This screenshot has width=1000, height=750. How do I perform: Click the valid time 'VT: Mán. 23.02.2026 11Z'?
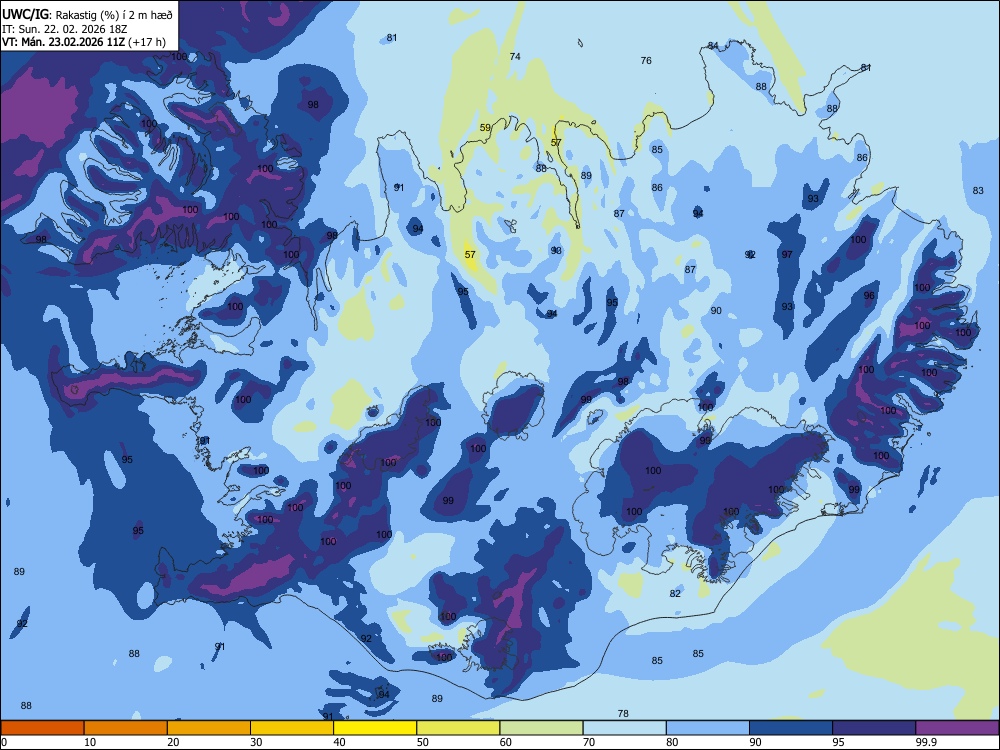(64, 42)
